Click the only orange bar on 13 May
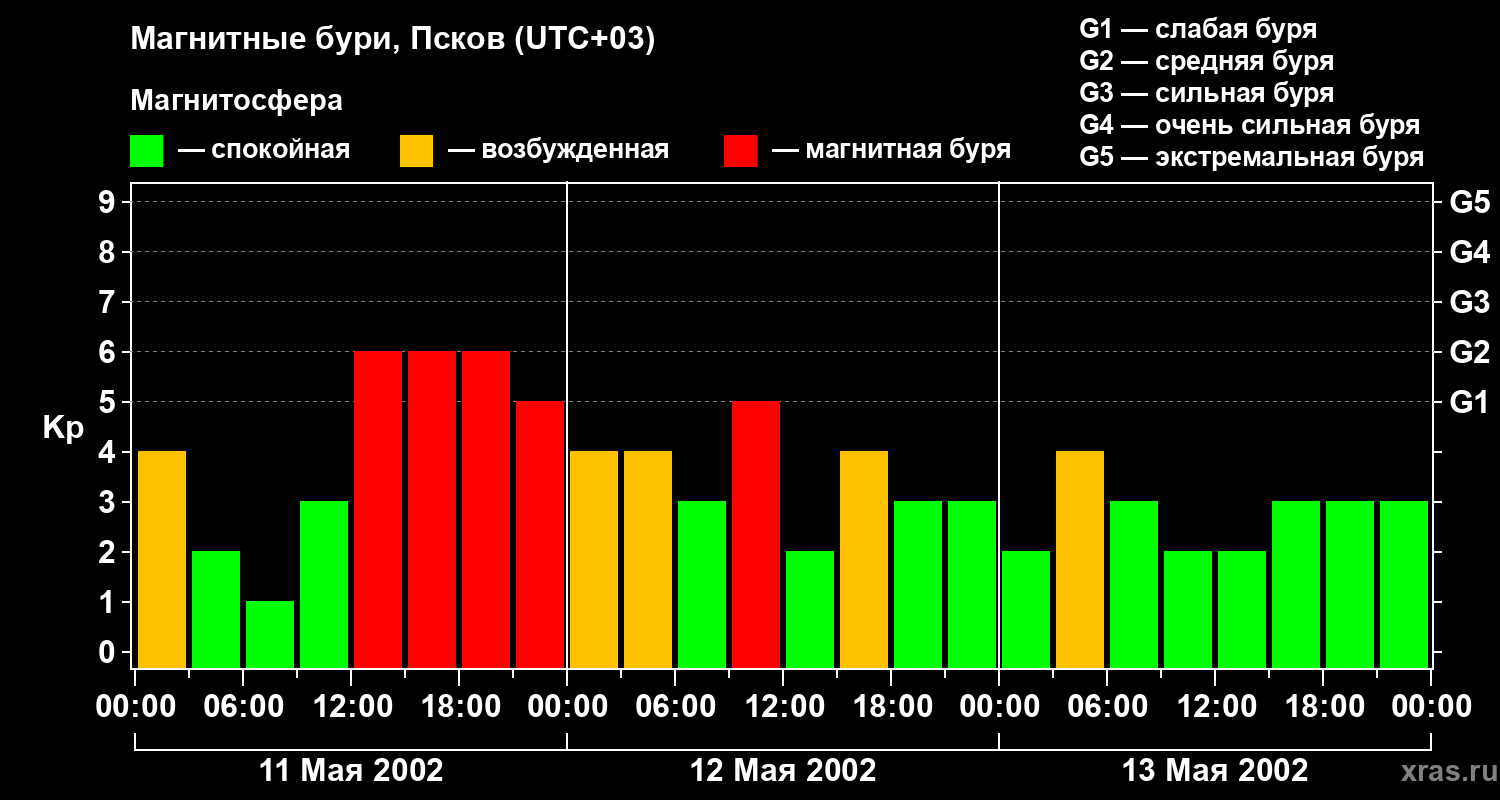1500x800 pixels. coord(1080,560)
